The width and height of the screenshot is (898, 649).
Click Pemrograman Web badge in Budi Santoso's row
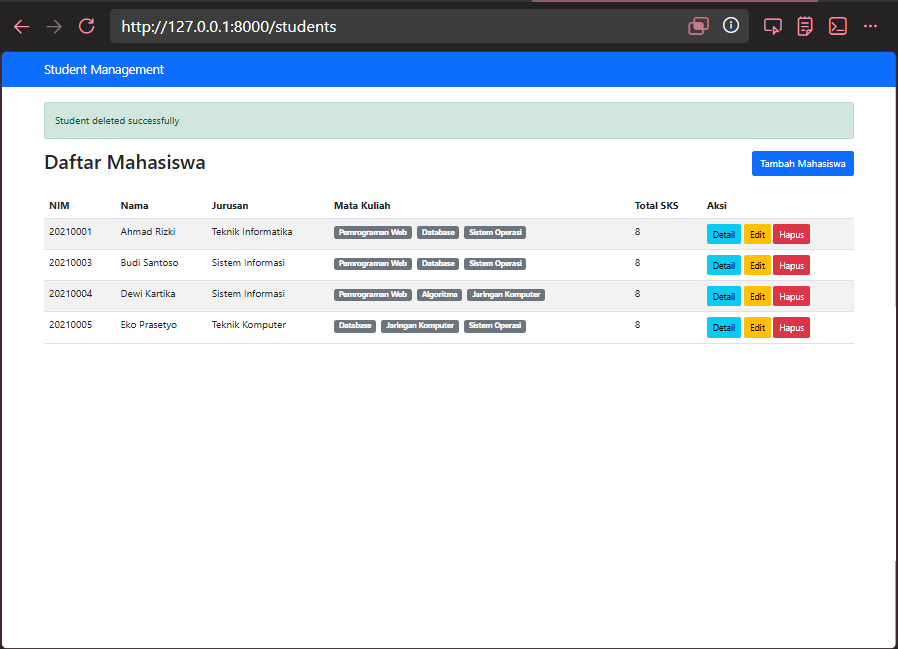coord(373,263)
